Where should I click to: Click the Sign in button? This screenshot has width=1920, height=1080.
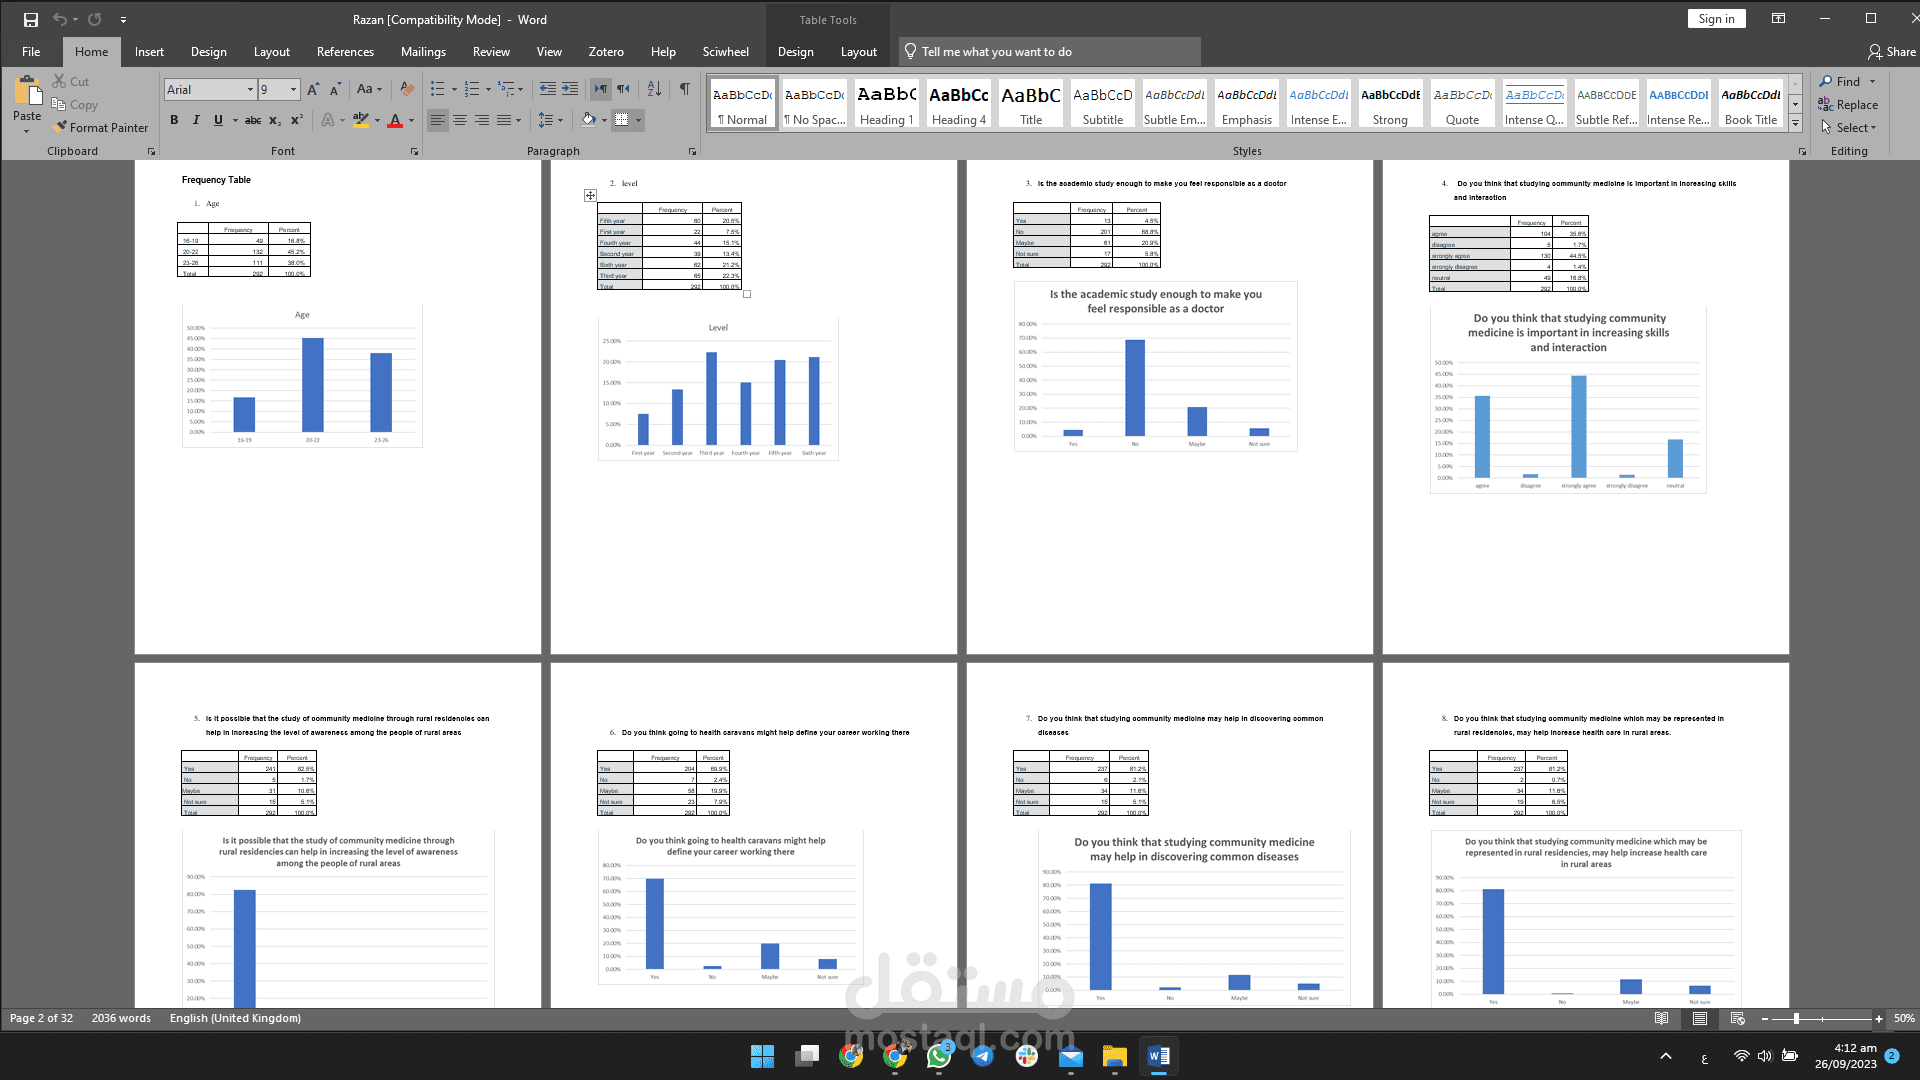tap(1716, 19)
